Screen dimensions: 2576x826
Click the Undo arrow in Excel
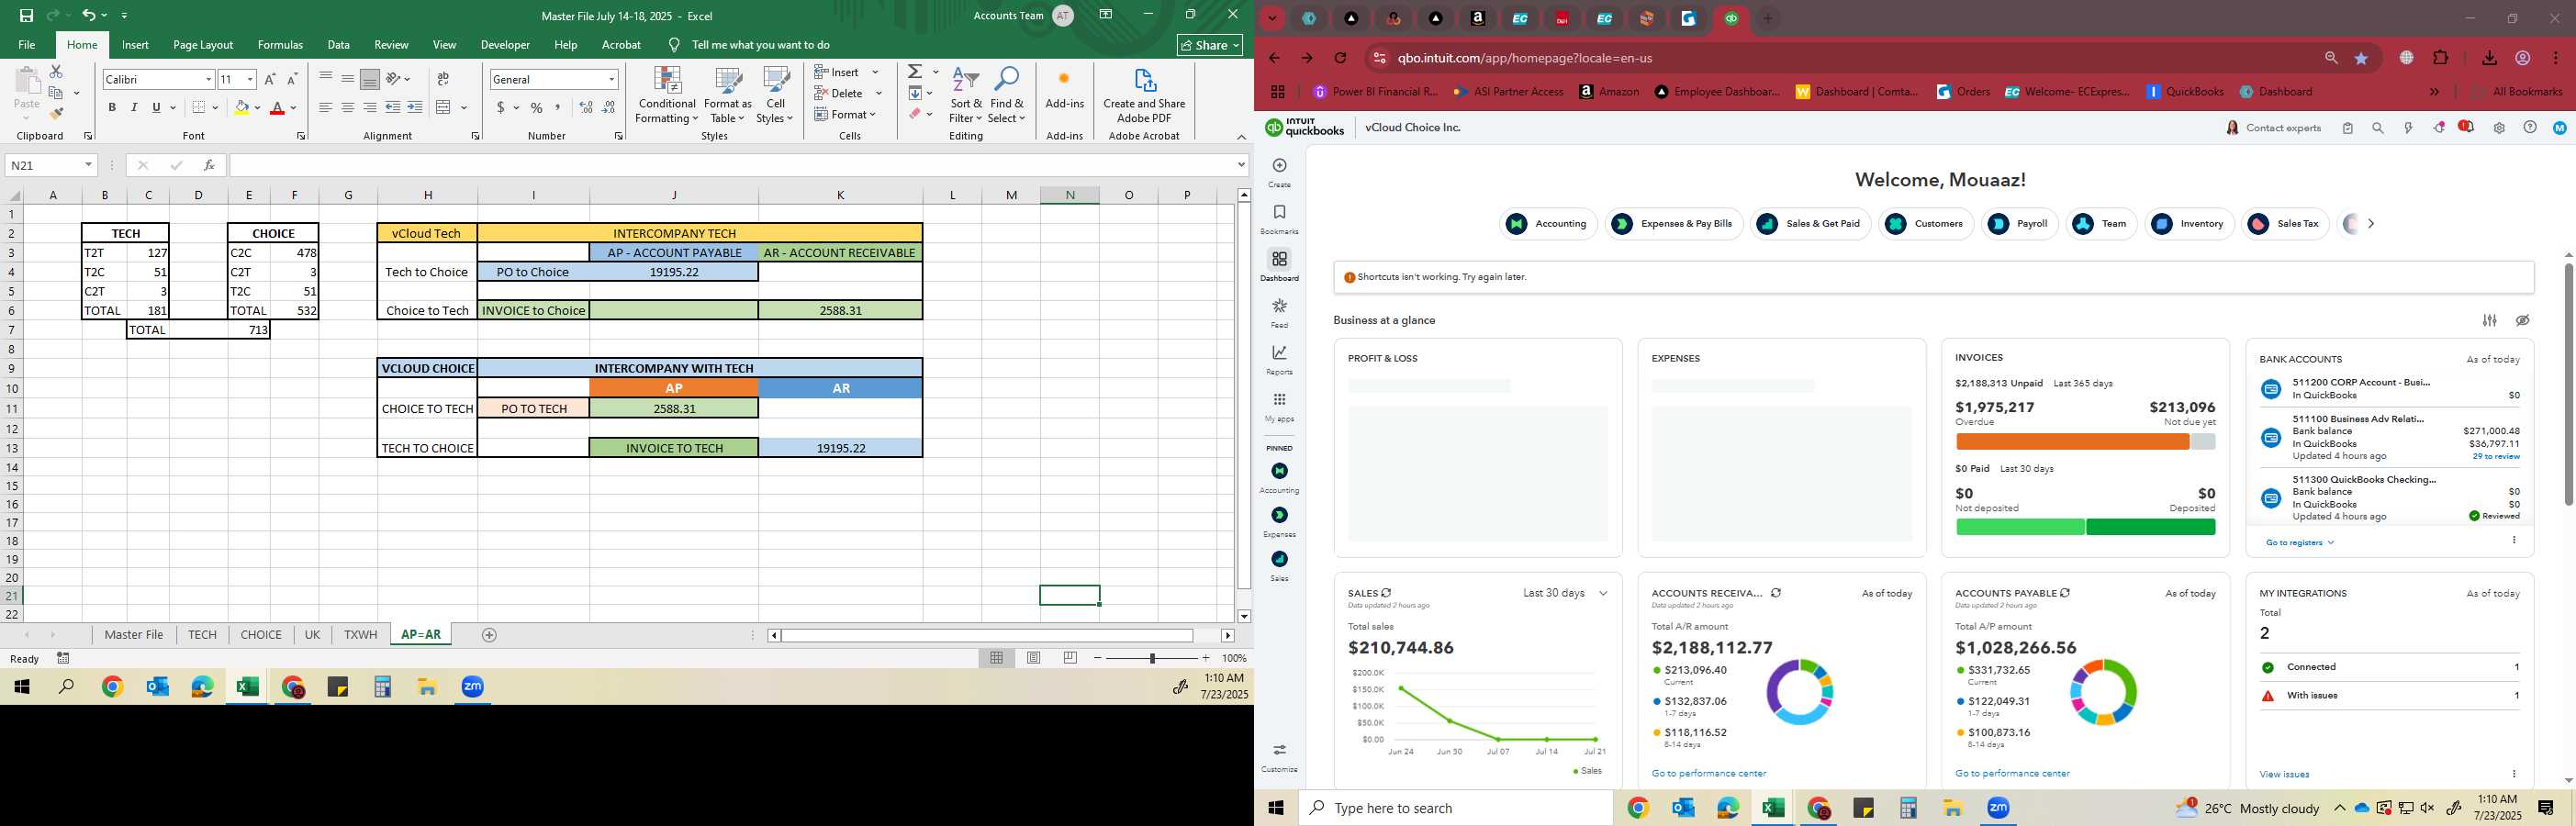coord(89,15)
